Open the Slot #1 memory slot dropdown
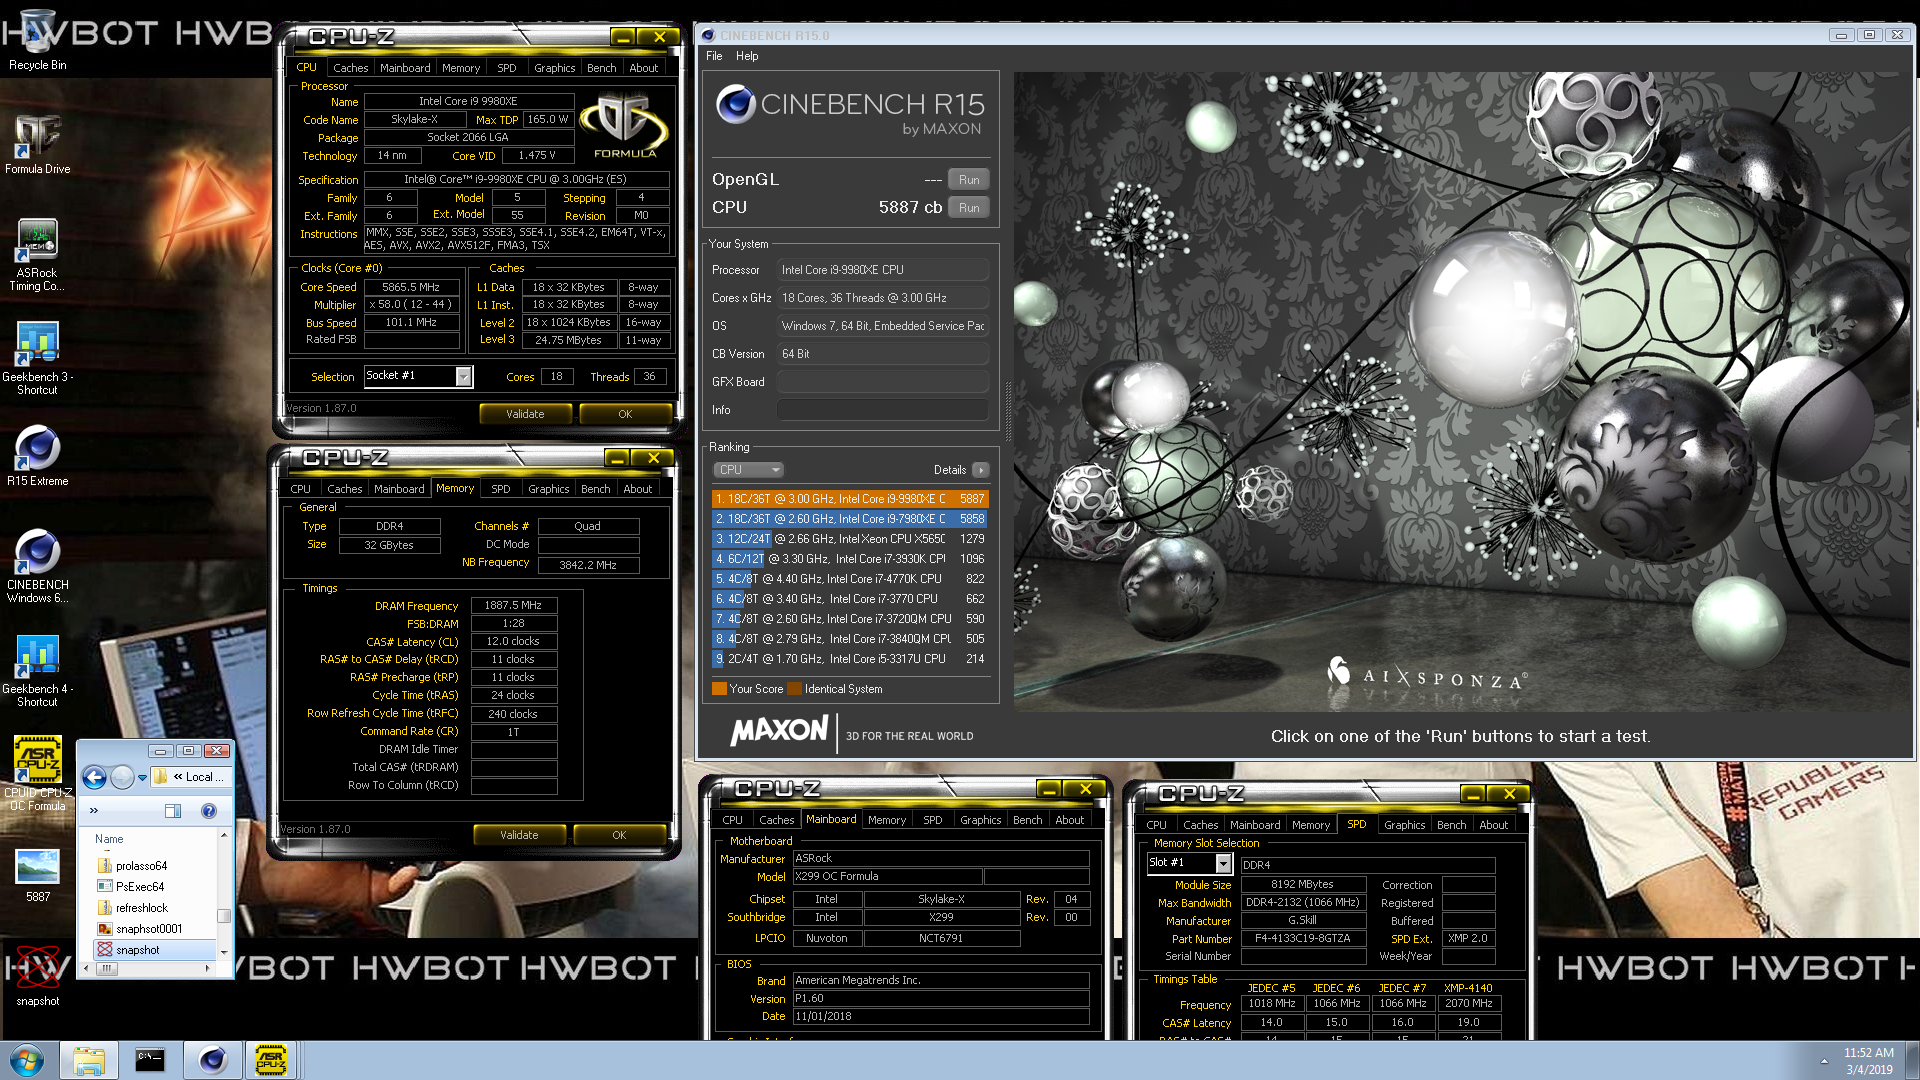Viewport: 1920px width, 1080px height. point(1223,863)
